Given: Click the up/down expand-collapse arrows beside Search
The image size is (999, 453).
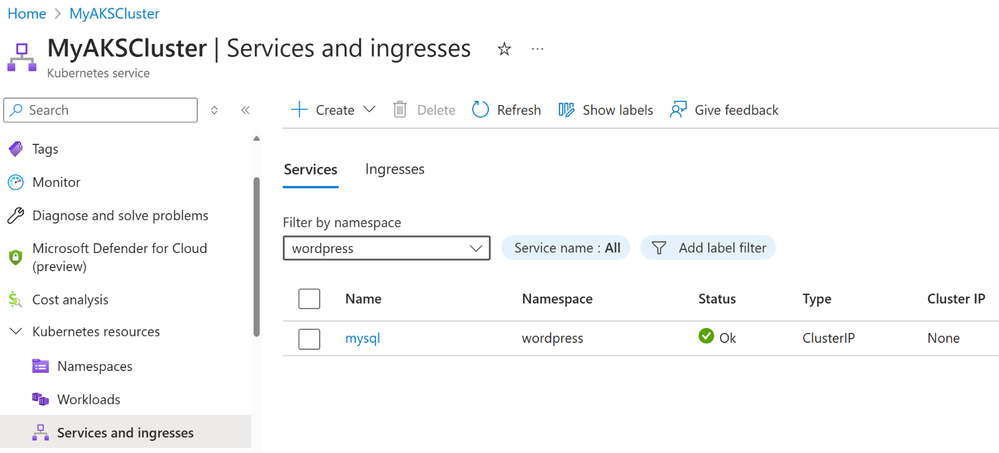Looking at the screenshot, I should (214, 110).
